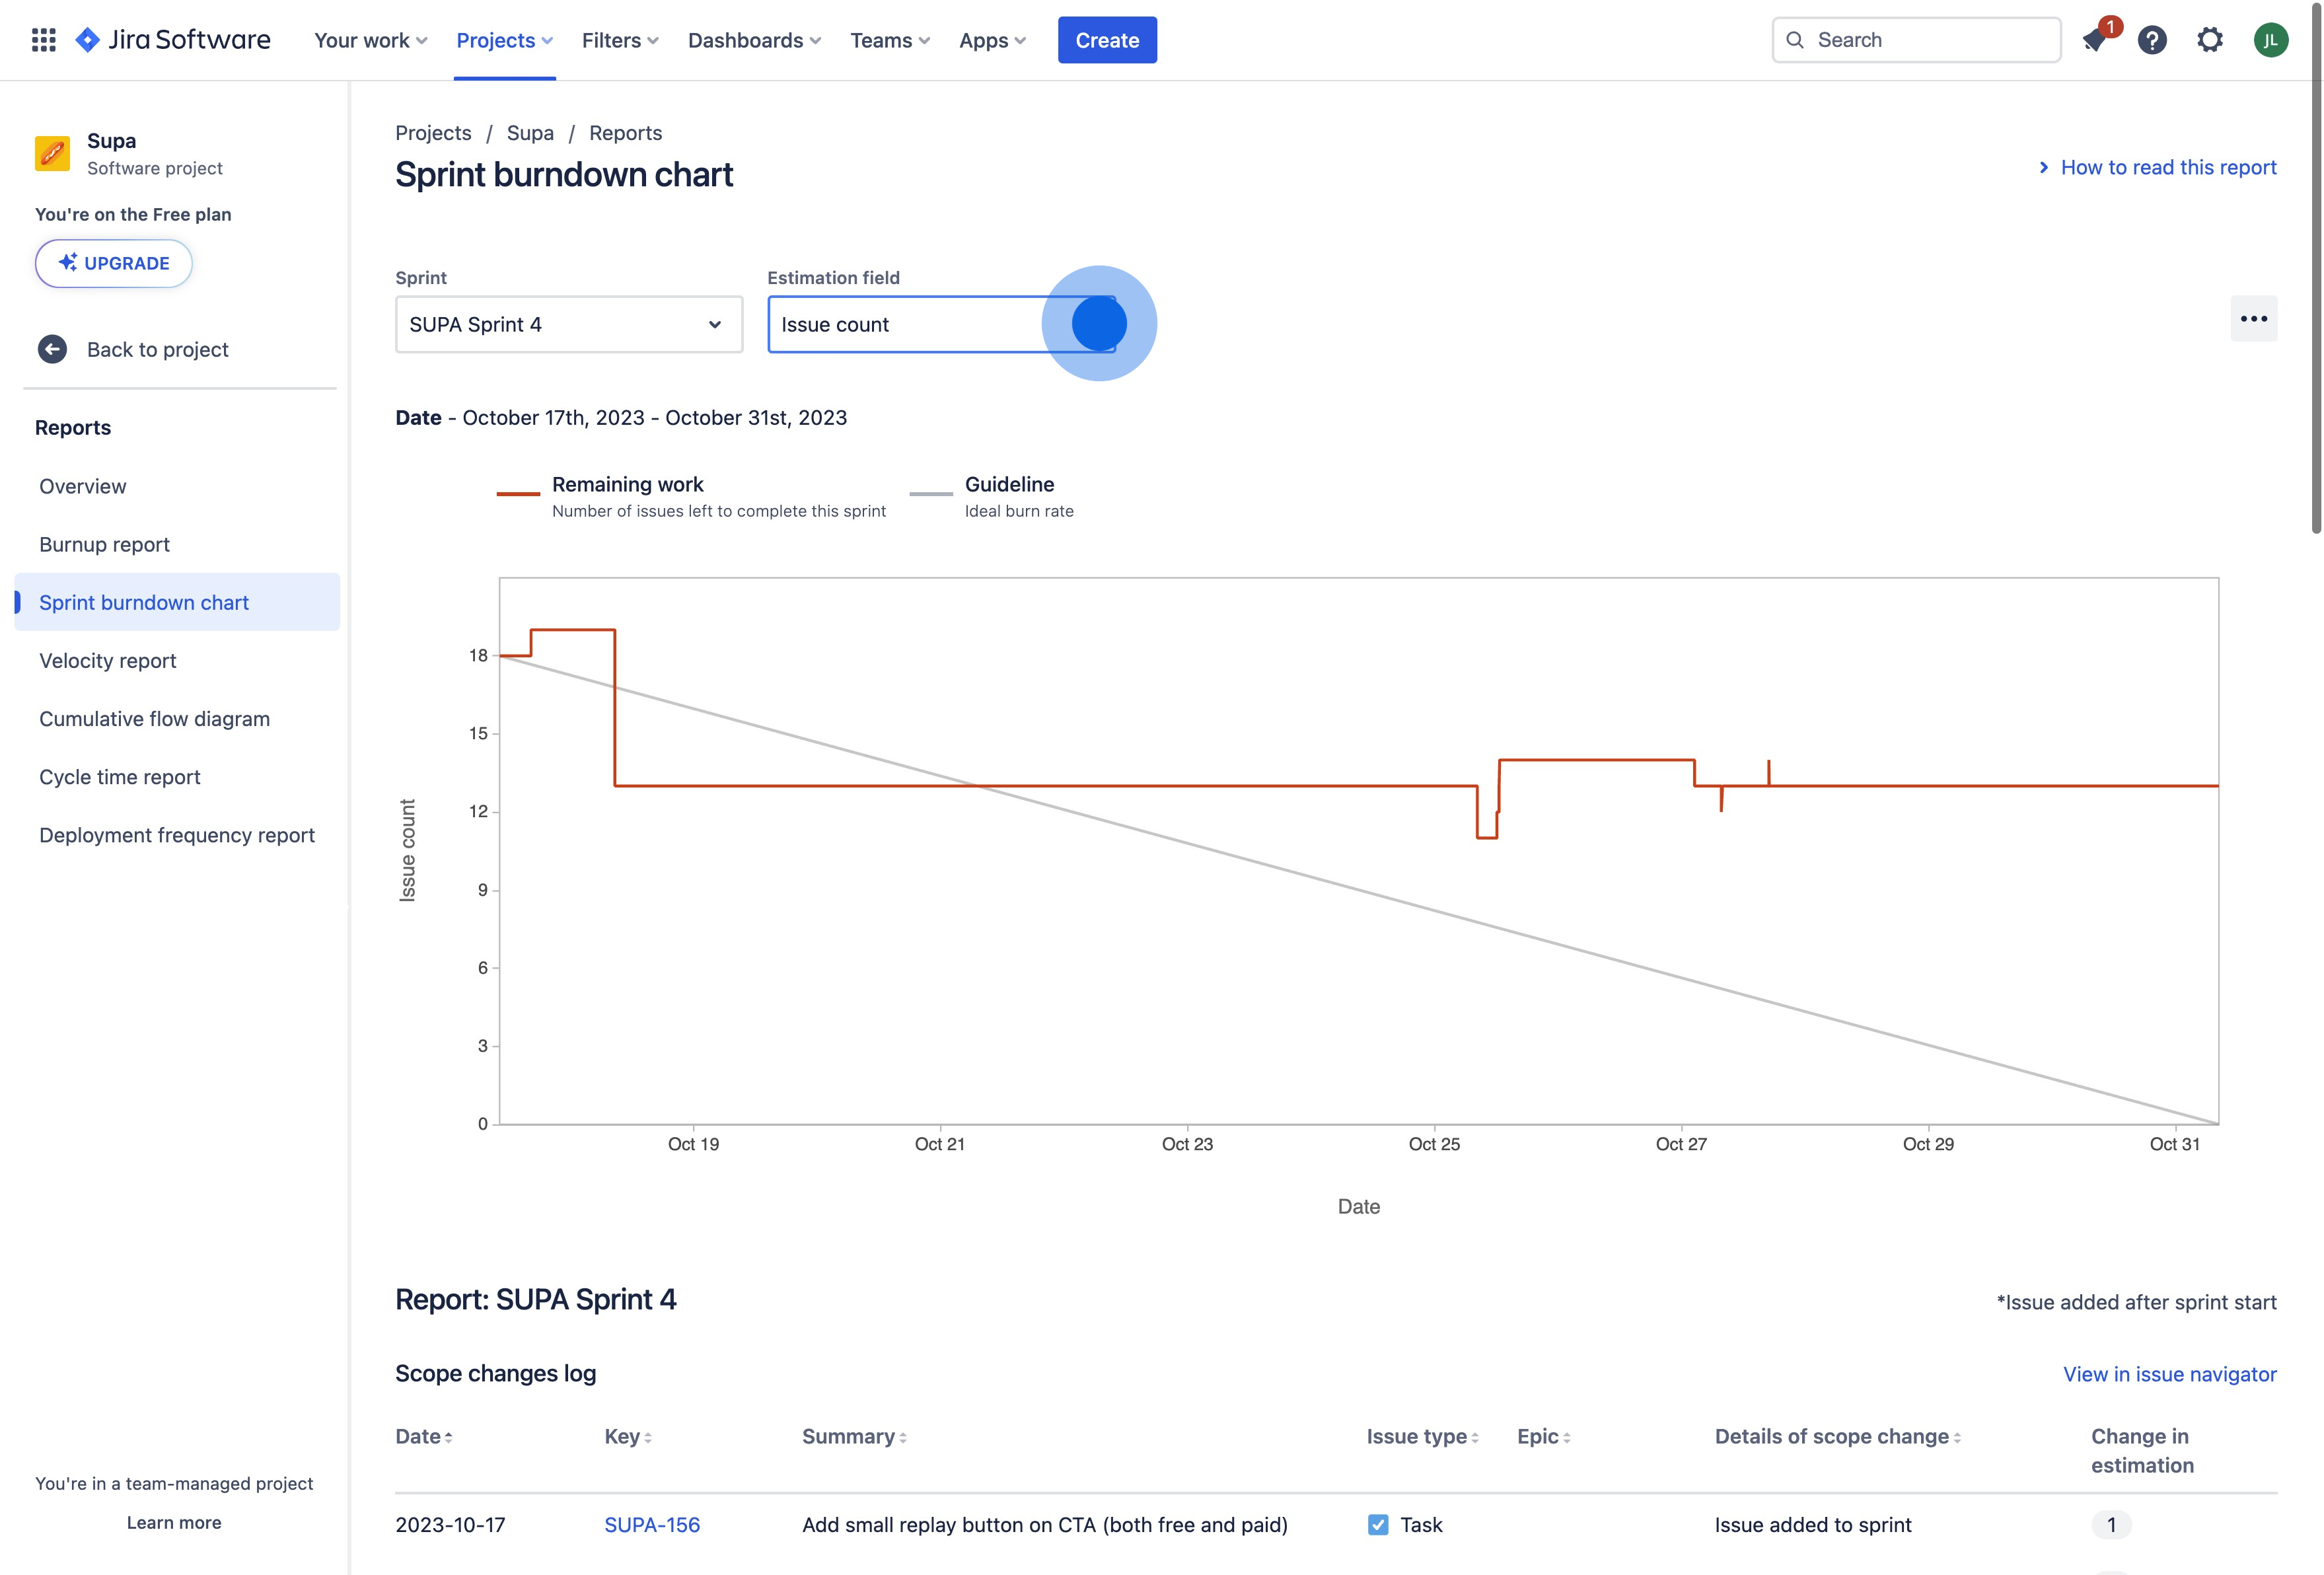Click the back arrow icon beside Back to project
The image size is (2324, 1575).
pyautogui.click(x=52, y=349)
